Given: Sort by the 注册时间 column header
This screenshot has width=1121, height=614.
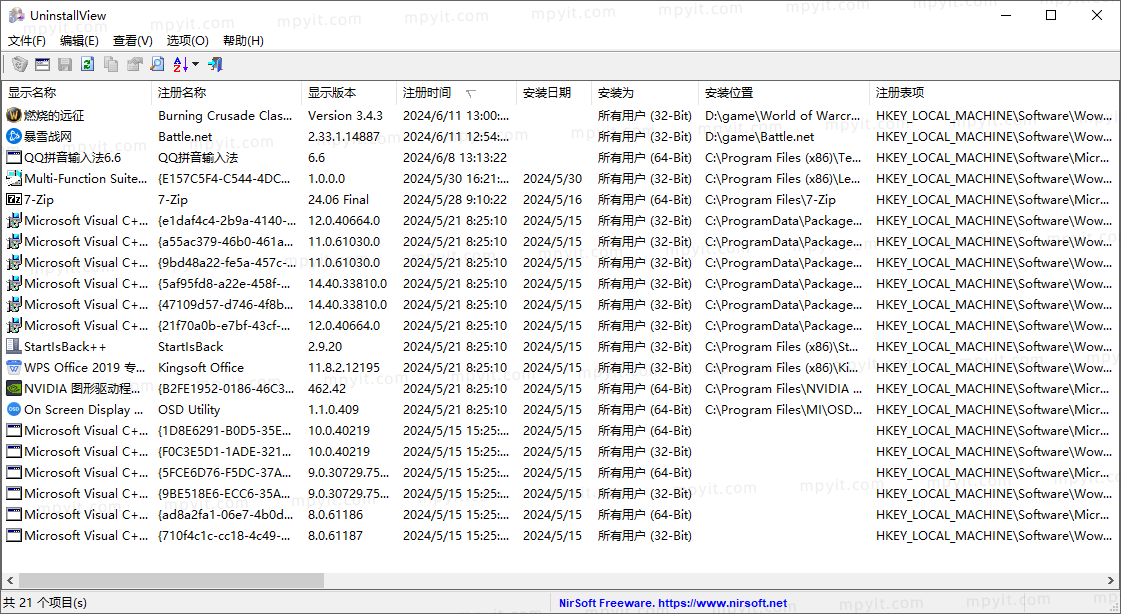Looking at the screenshot, I should (456, 93).
